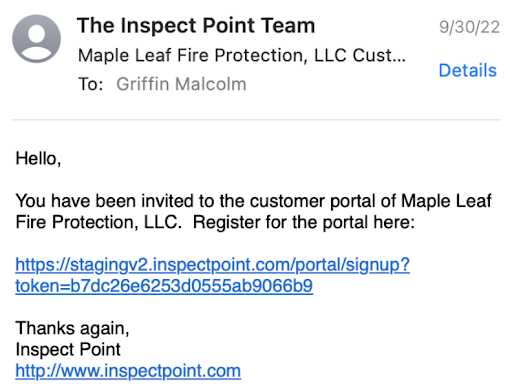Click the To: label
512x390 pixels.
pos(91,84)
